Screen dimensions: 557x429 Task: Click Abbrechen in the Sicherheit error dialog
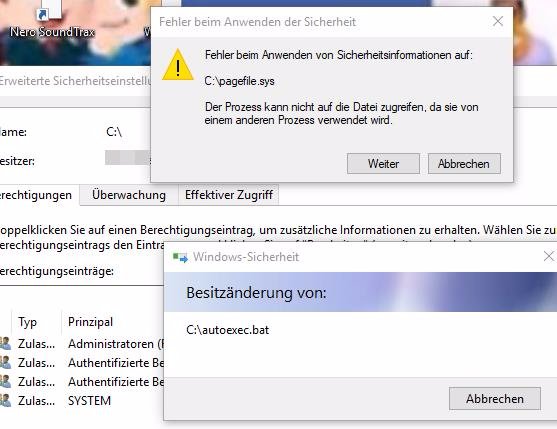pos(464,164)
